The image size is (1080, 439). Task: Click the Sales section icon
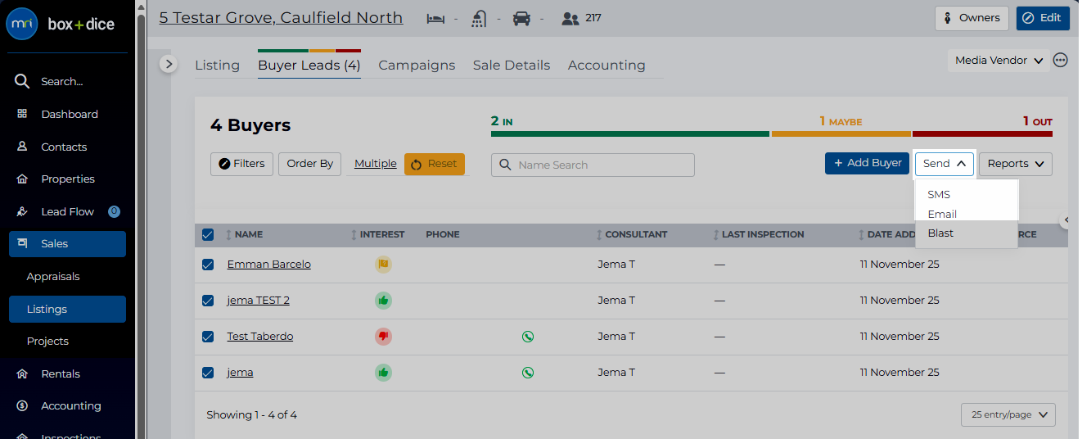pos(22,243)
